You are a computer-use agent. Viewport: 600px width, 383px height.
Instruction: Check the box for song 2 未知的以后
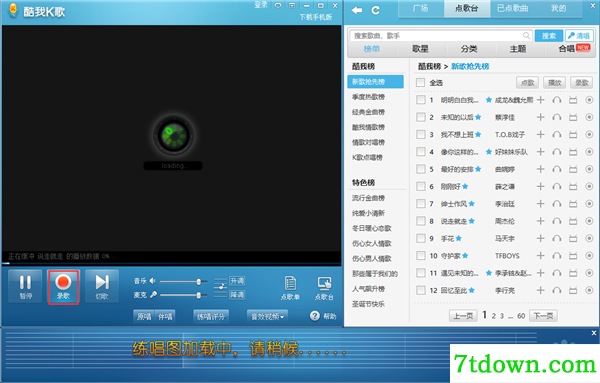click(421, 117)
